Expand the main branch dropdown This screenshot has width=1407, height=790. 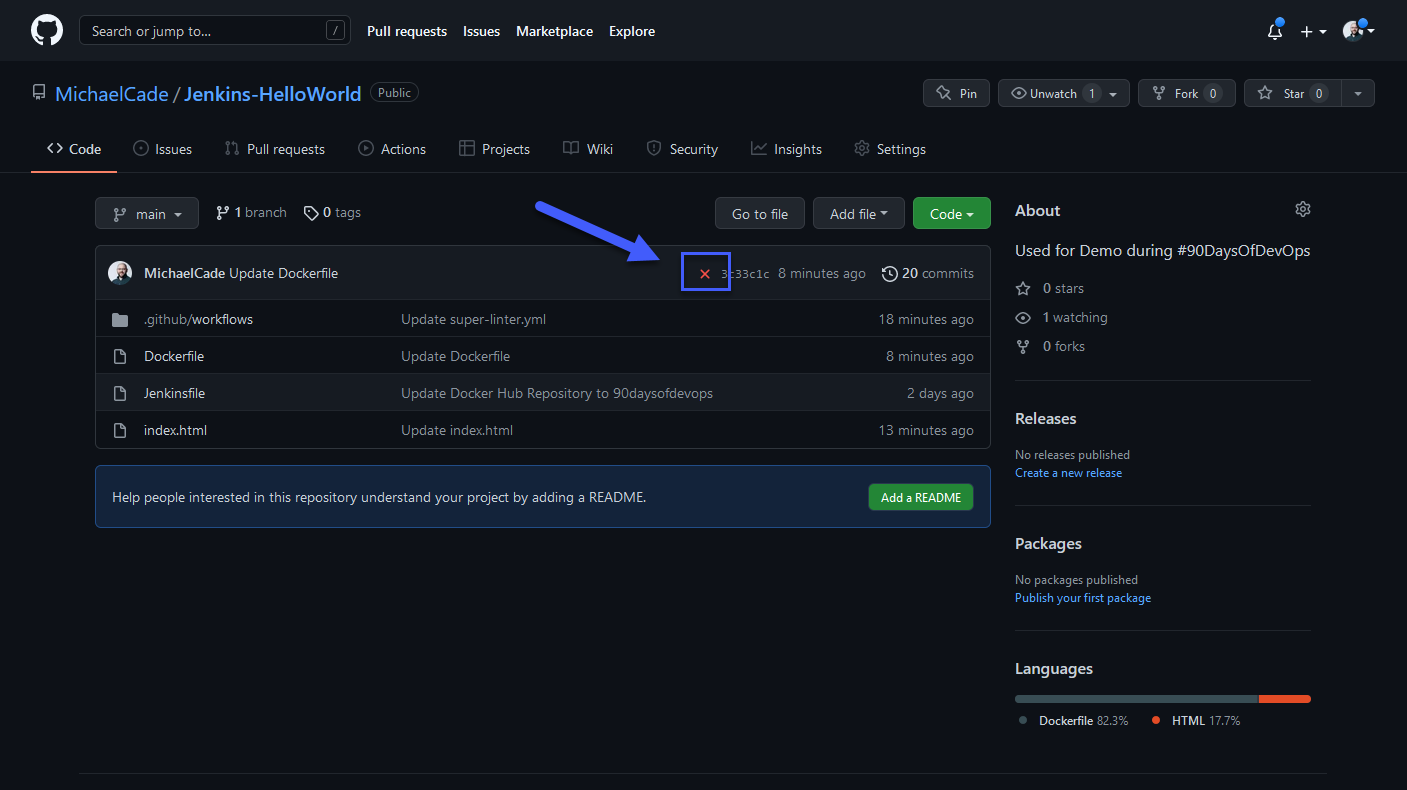147,213
